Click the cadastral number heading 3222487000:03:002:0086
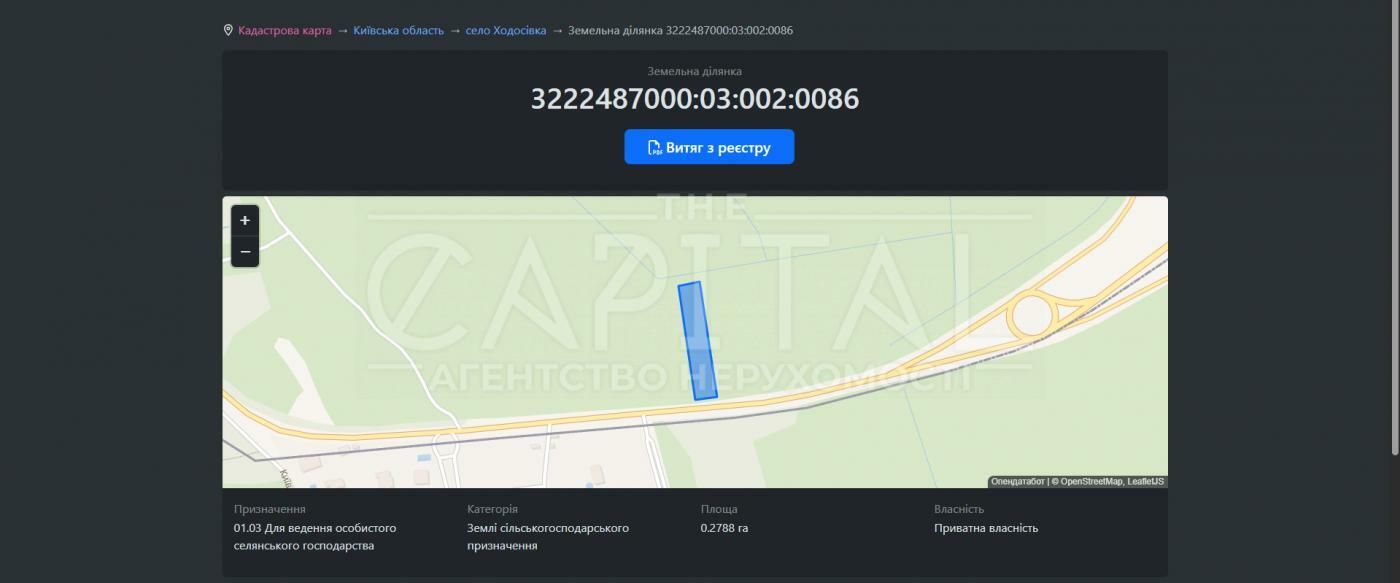1400x583 pixels. pyautogui.click(x=694, y=99)
